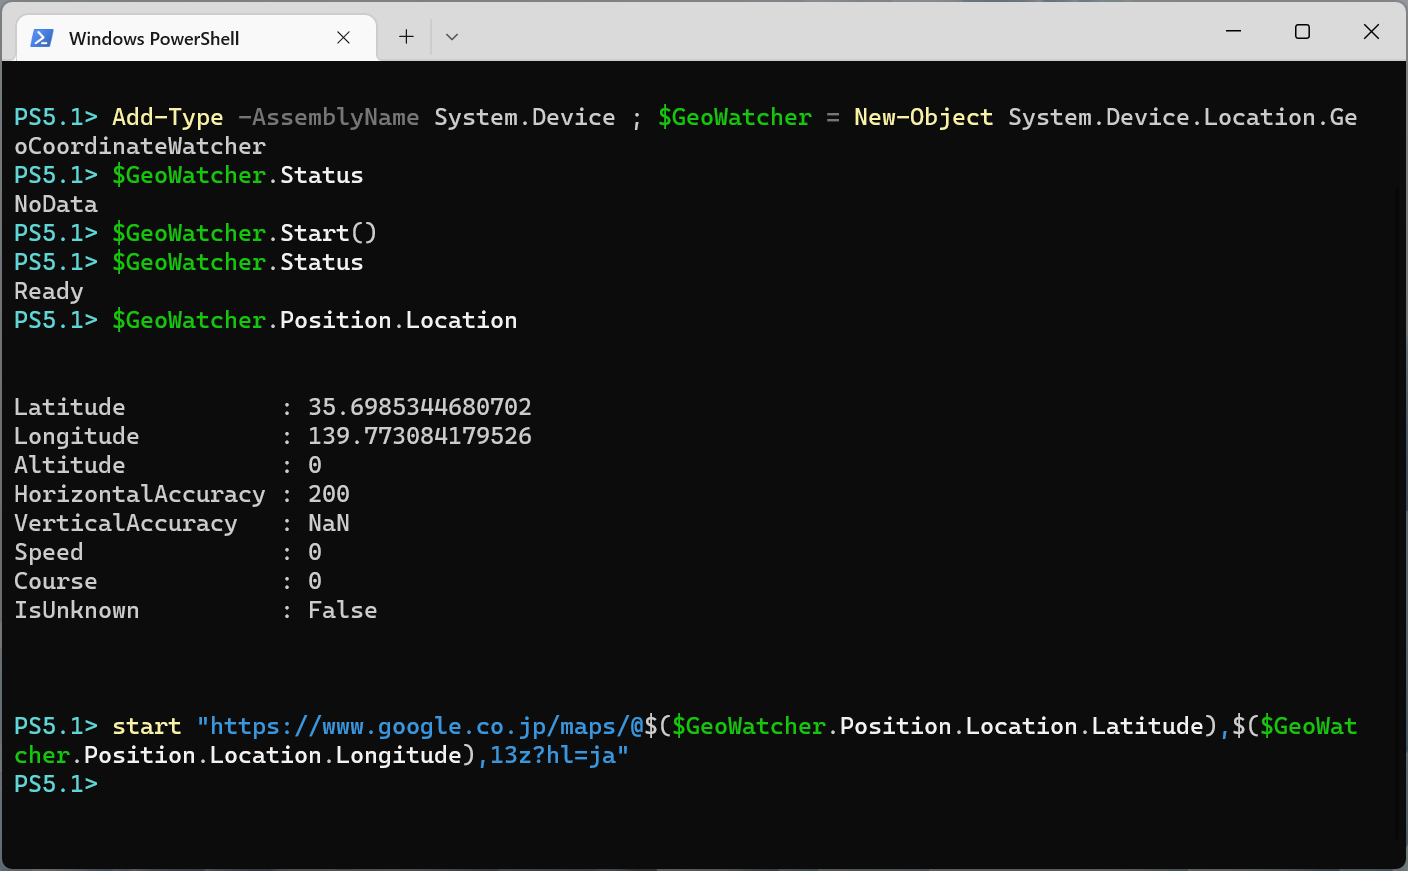Click the Latitude value 35.6985344680702
Screen dimensions: 1408x871
coord(419,407)
